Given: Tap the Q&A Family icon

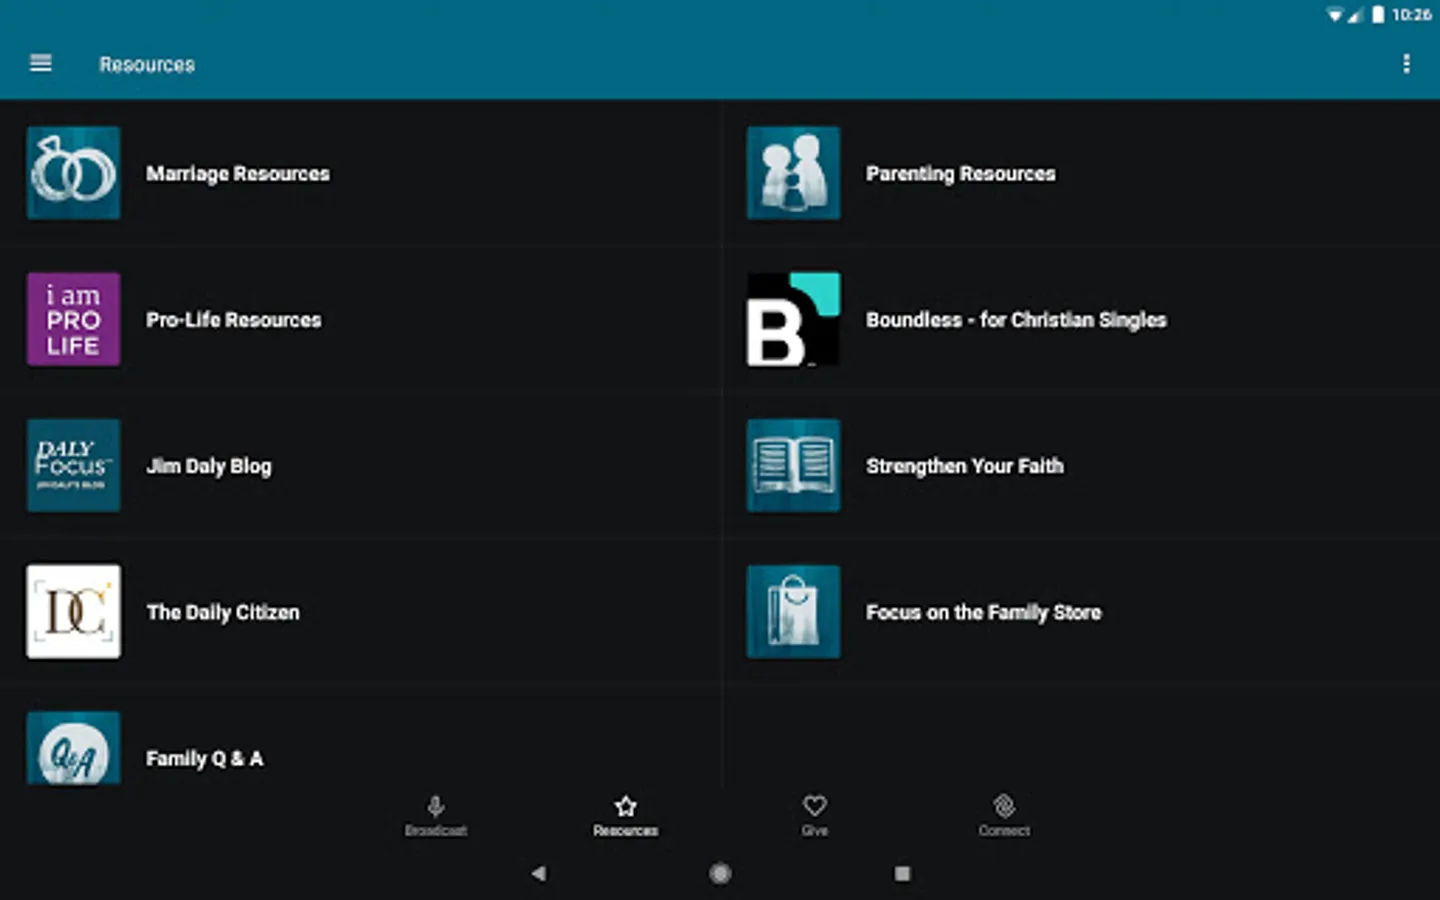Looking at the screenshot, I should 74,748.
